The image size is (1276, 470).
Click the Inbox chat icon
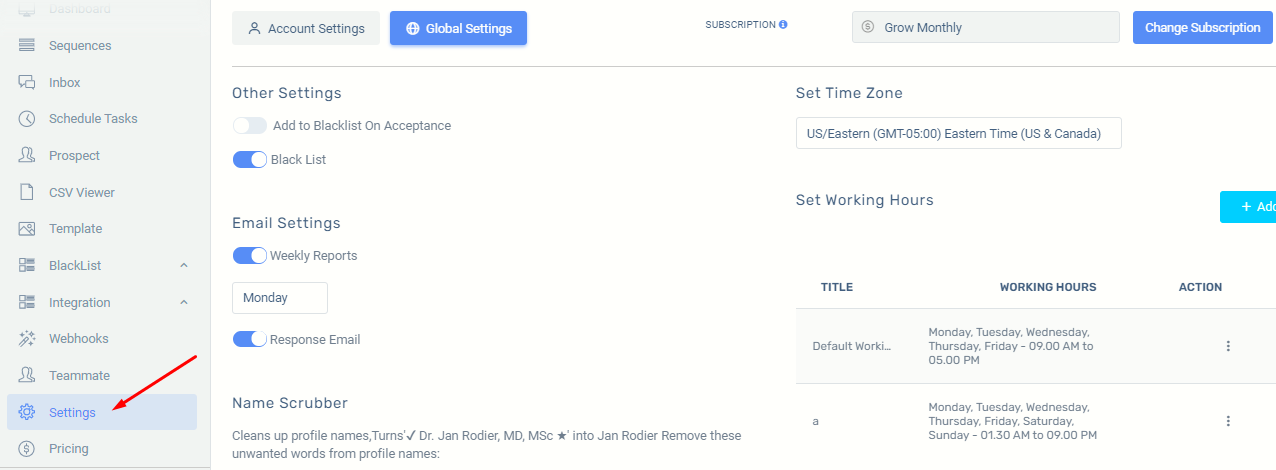coord(27,82)
